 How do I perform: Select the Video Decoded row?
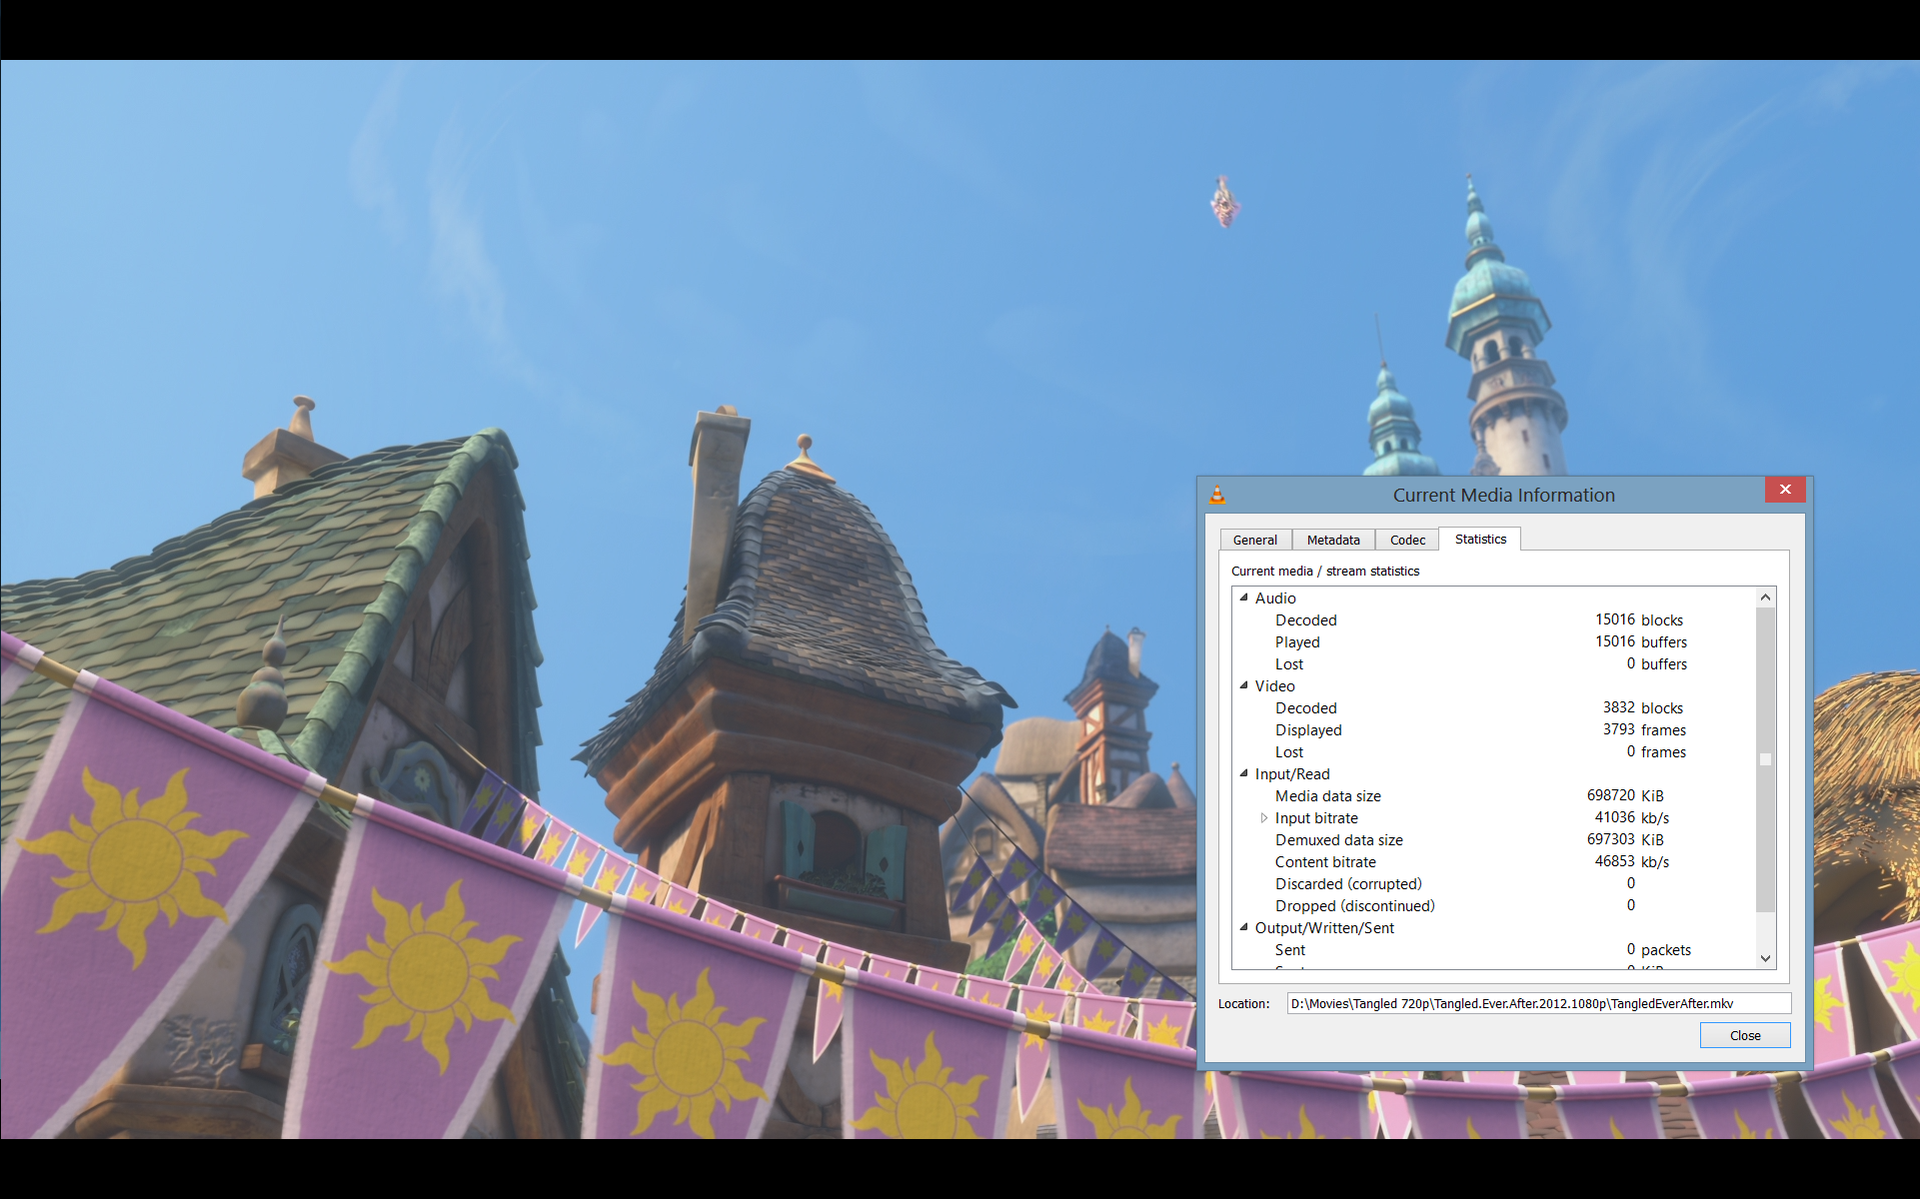tap(1494, 708)
